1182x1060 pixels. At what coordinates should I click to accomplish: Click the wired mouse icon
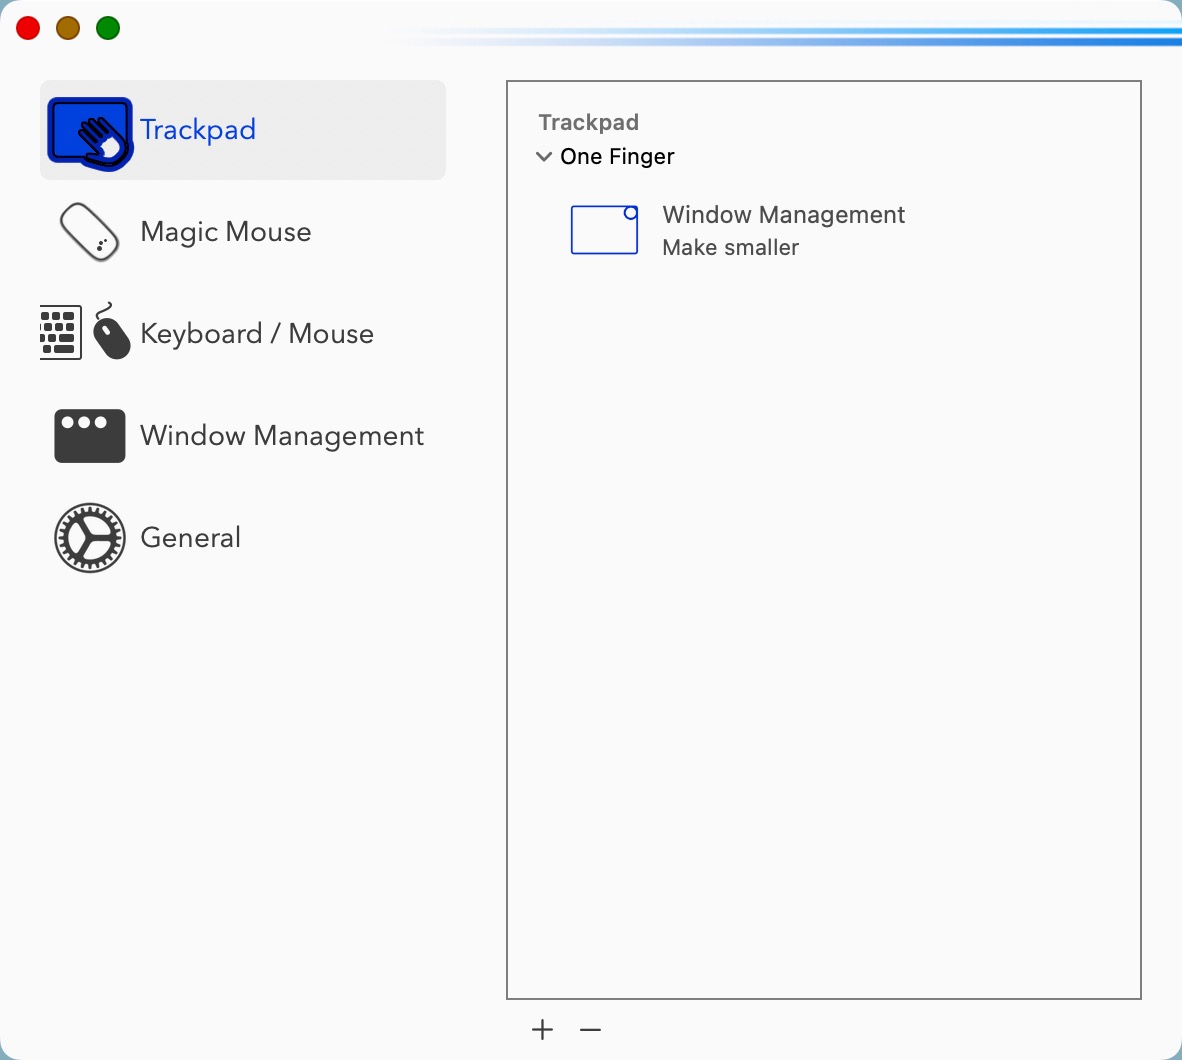pyautogui.click(x=111, y=332)
